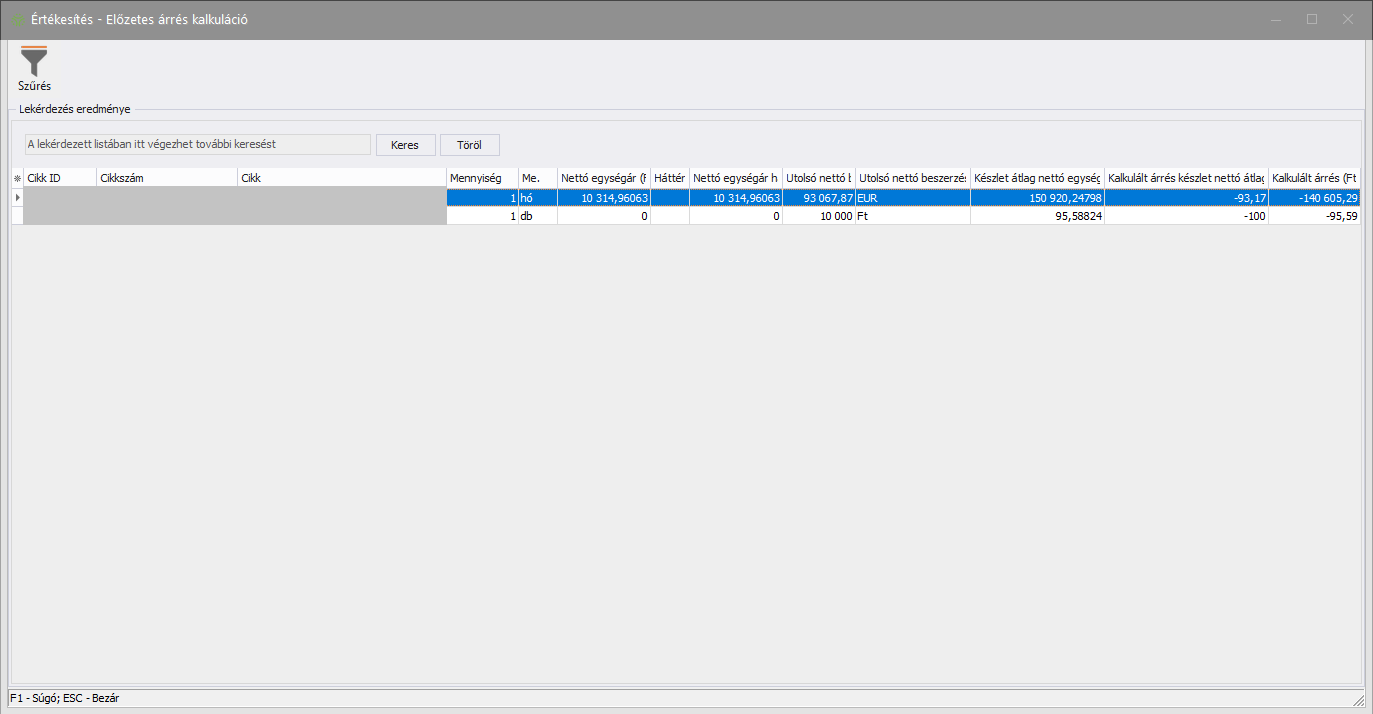Click the application icon in title bar

pyautogui.click(x=18, y=20)
